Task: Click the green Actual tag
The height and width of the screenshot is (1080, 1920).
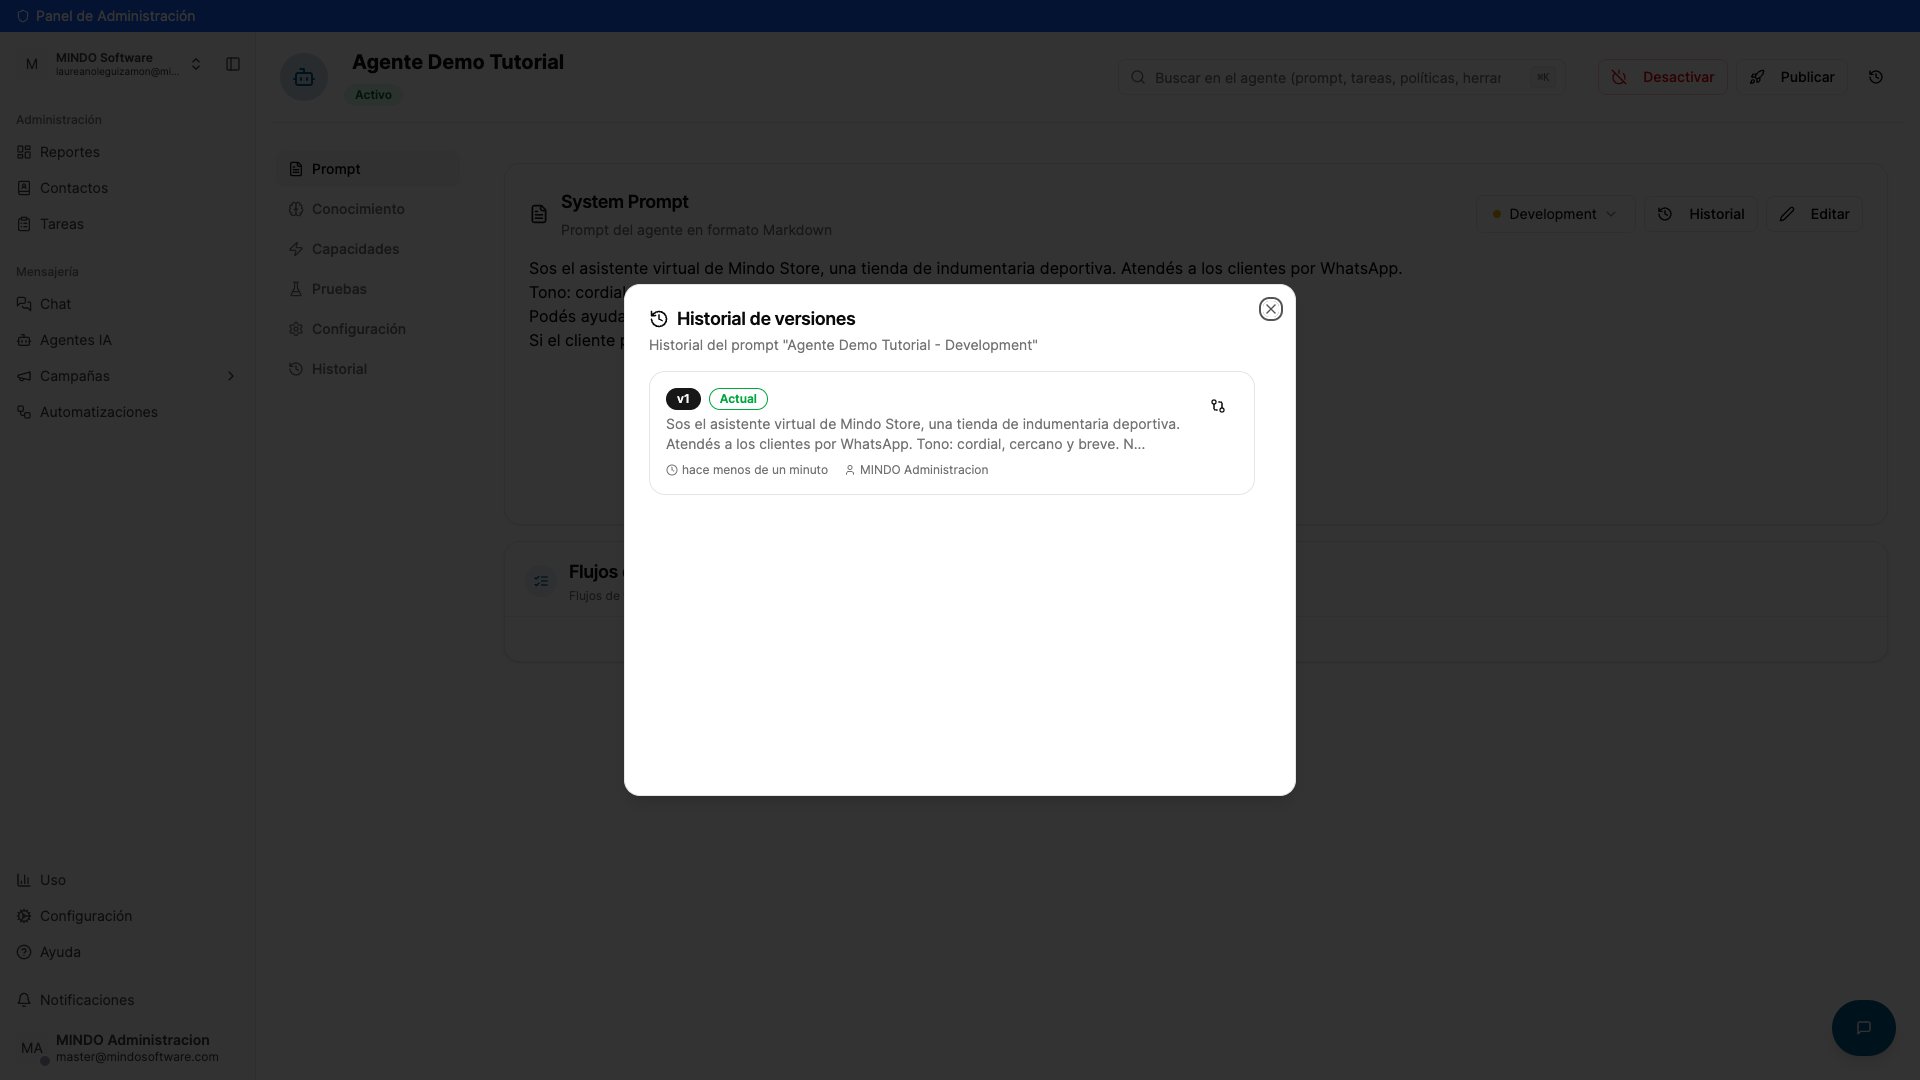Action: point(738,399)
